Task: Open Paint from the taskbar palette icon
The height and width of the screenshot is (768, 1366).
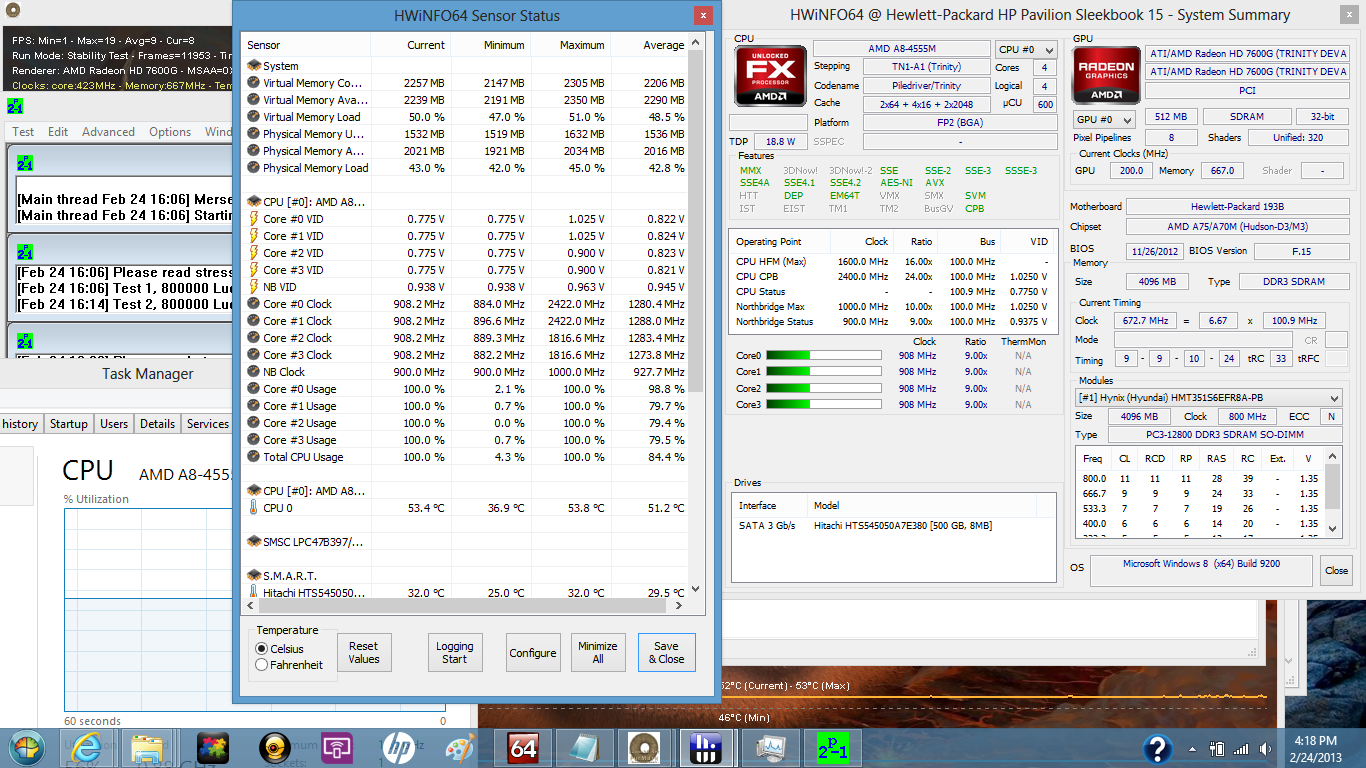Action: point(460,747)
